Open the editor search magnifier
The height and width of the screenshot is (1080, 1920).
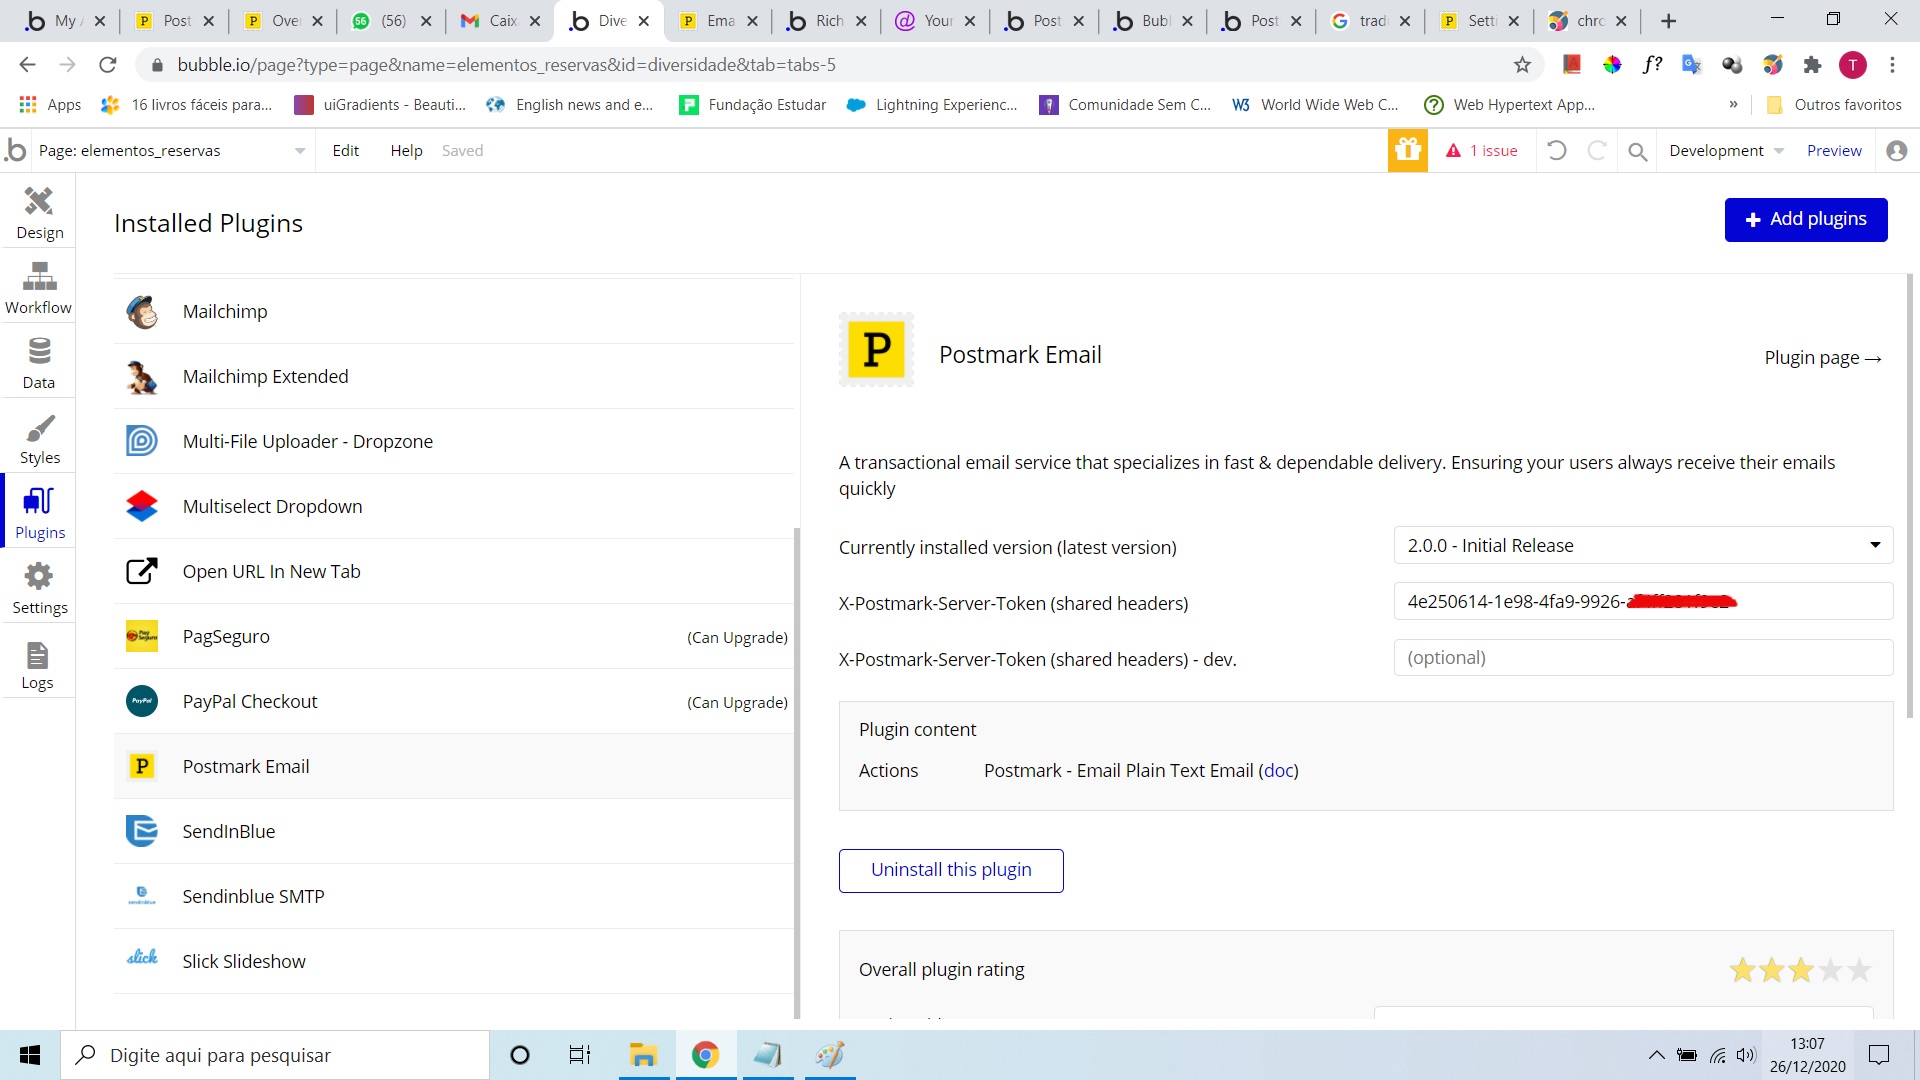1637,151
